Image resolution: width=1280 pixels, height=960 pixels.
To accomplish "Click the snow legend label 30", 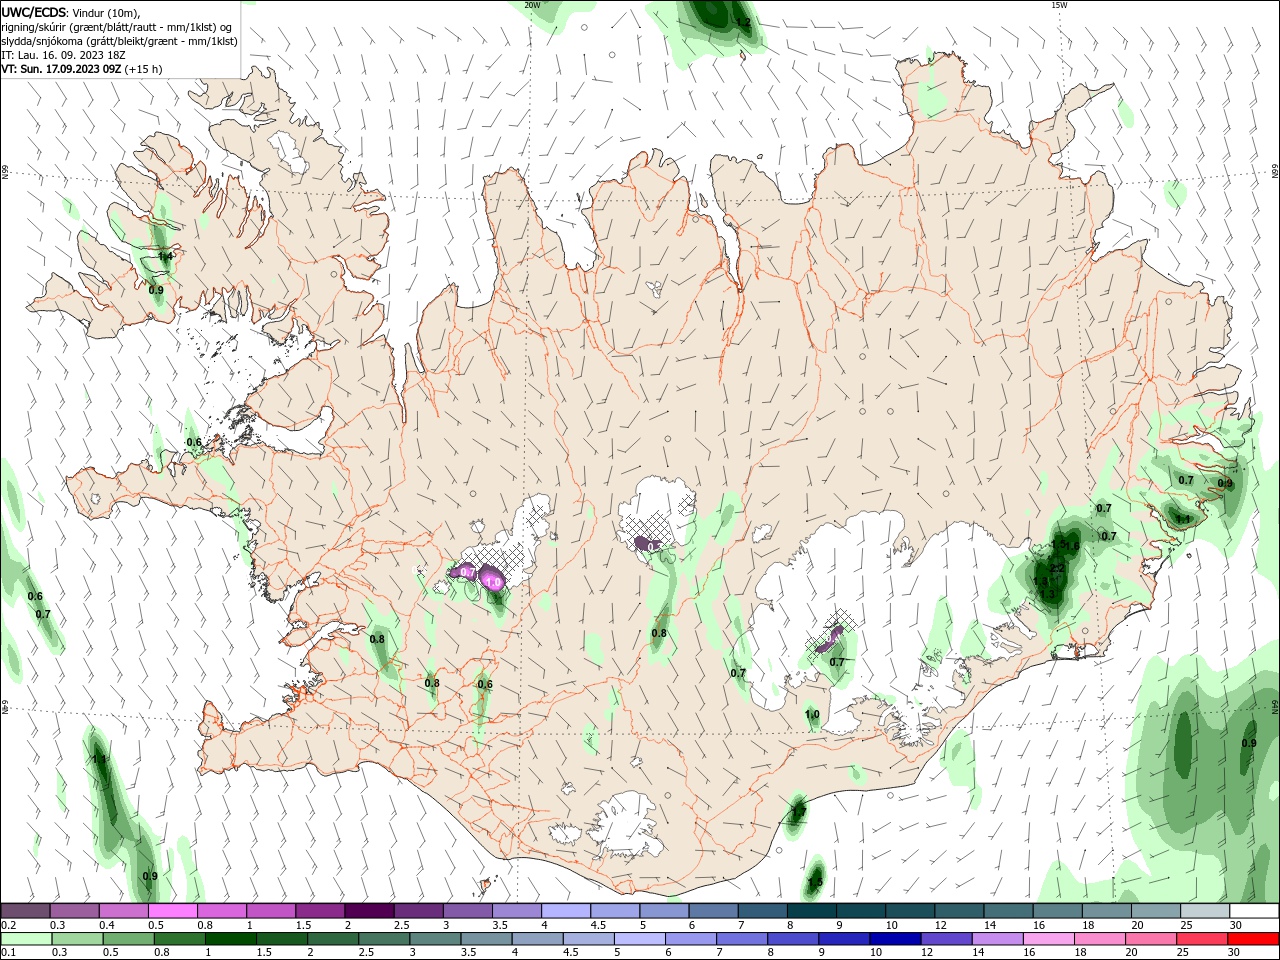I will click(1236, 925).
